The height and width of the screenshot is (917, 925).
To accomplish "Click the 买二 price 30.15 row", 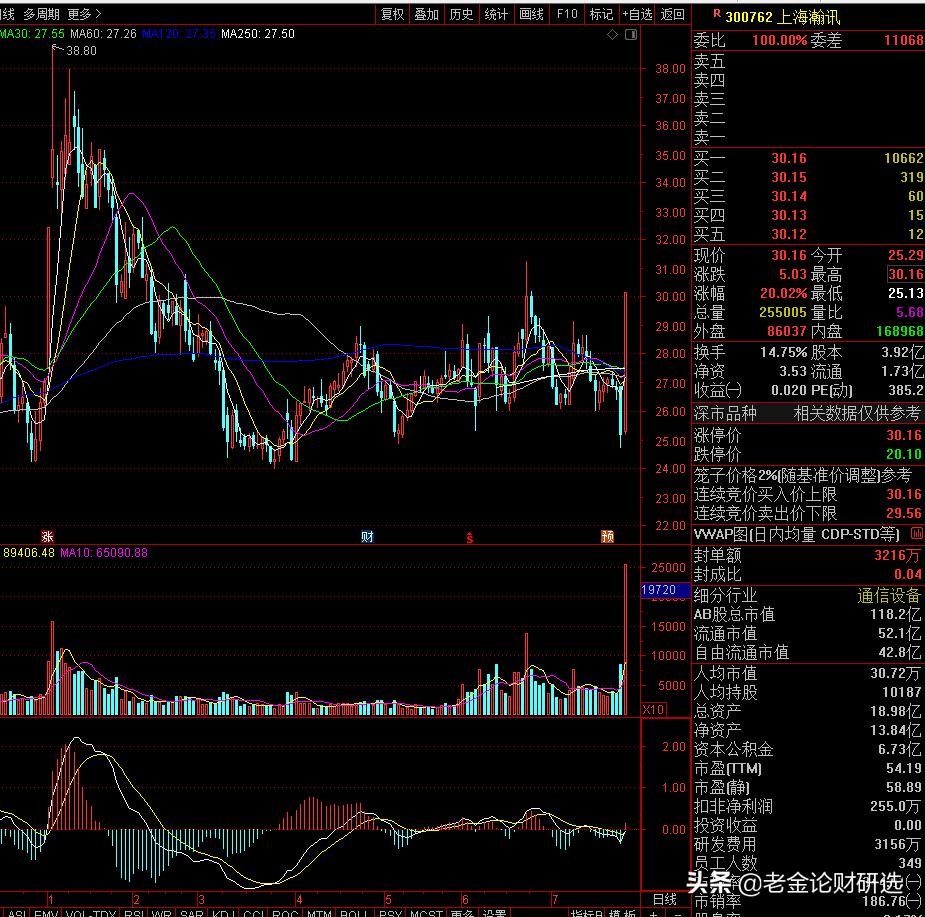I will coord(808,176).
